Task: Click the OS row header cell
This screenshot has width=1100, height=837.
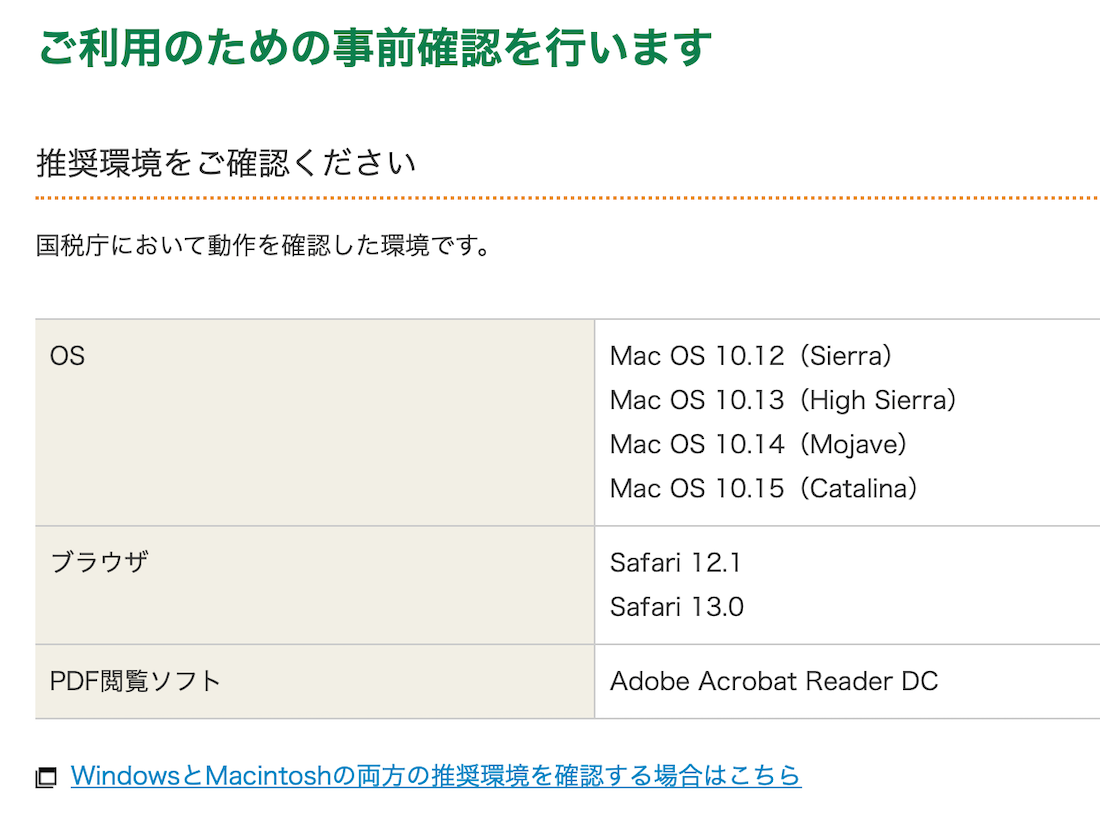Action: (315, 422)
